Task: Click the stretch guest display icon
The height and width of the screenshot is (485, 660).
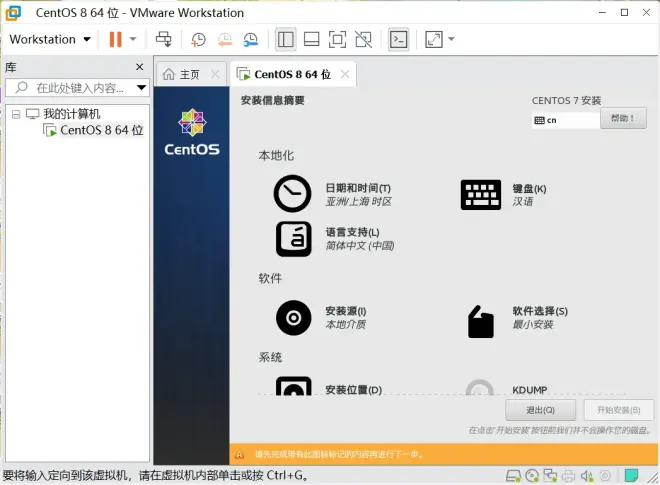Action: 434,40
